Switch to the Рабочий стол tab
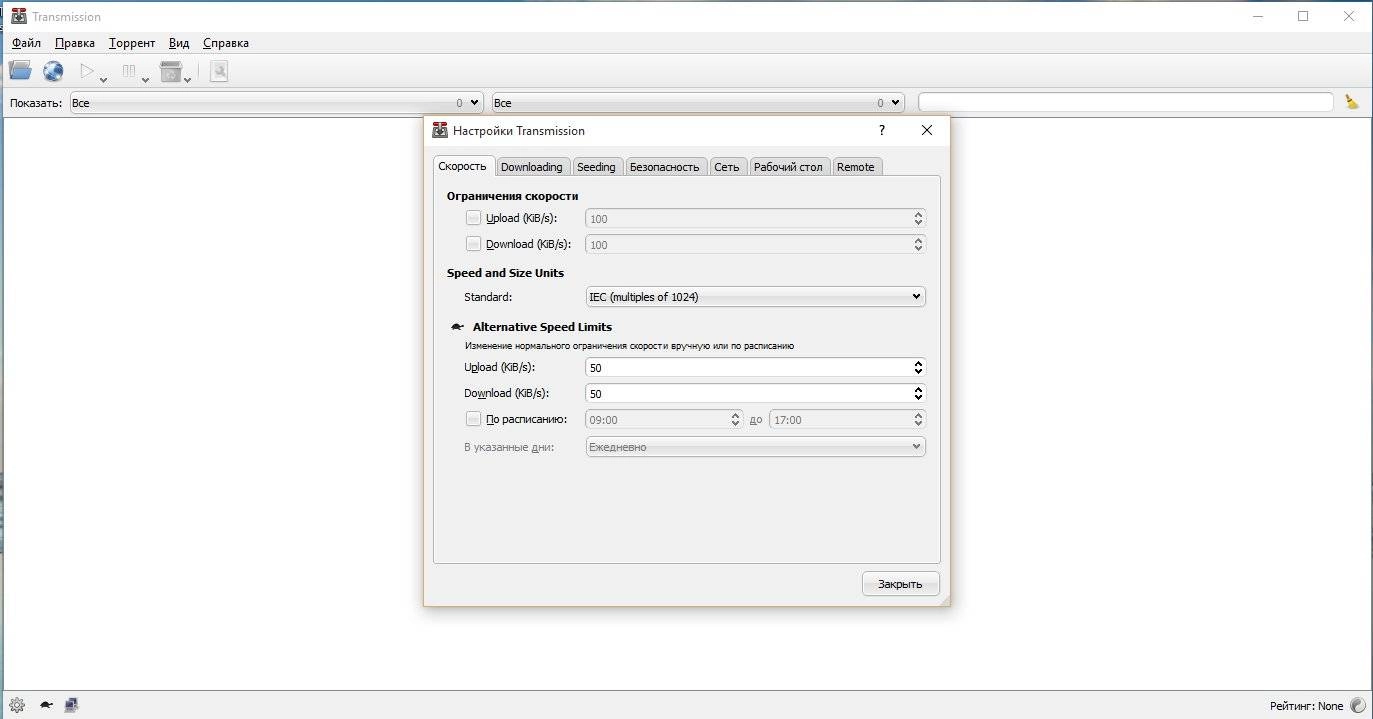This screenshot has width=1373, height=719. click(788, 167)
